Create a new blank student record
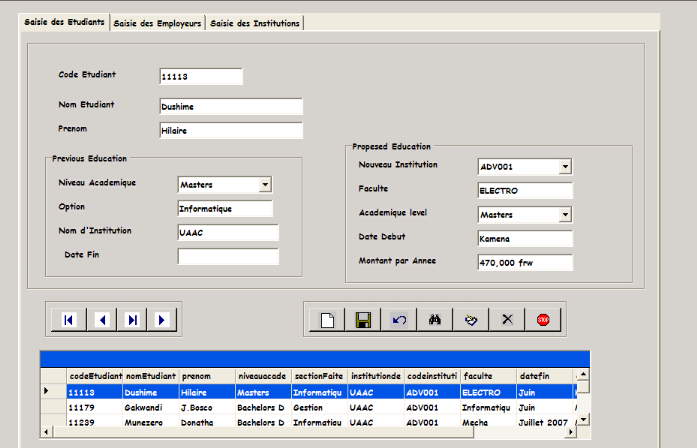697x448 pixels. click(x=326, y=320)
